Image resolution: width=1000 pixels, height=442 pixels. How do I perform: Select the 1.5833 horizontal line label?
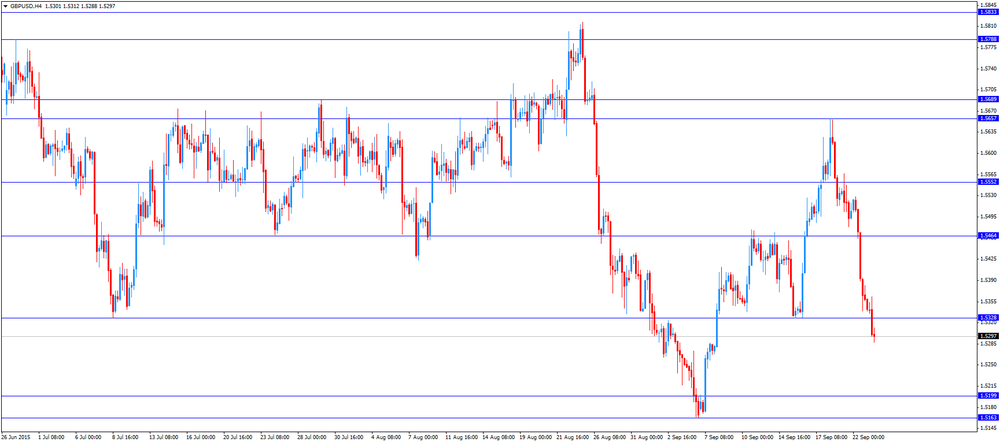(987, 12)
